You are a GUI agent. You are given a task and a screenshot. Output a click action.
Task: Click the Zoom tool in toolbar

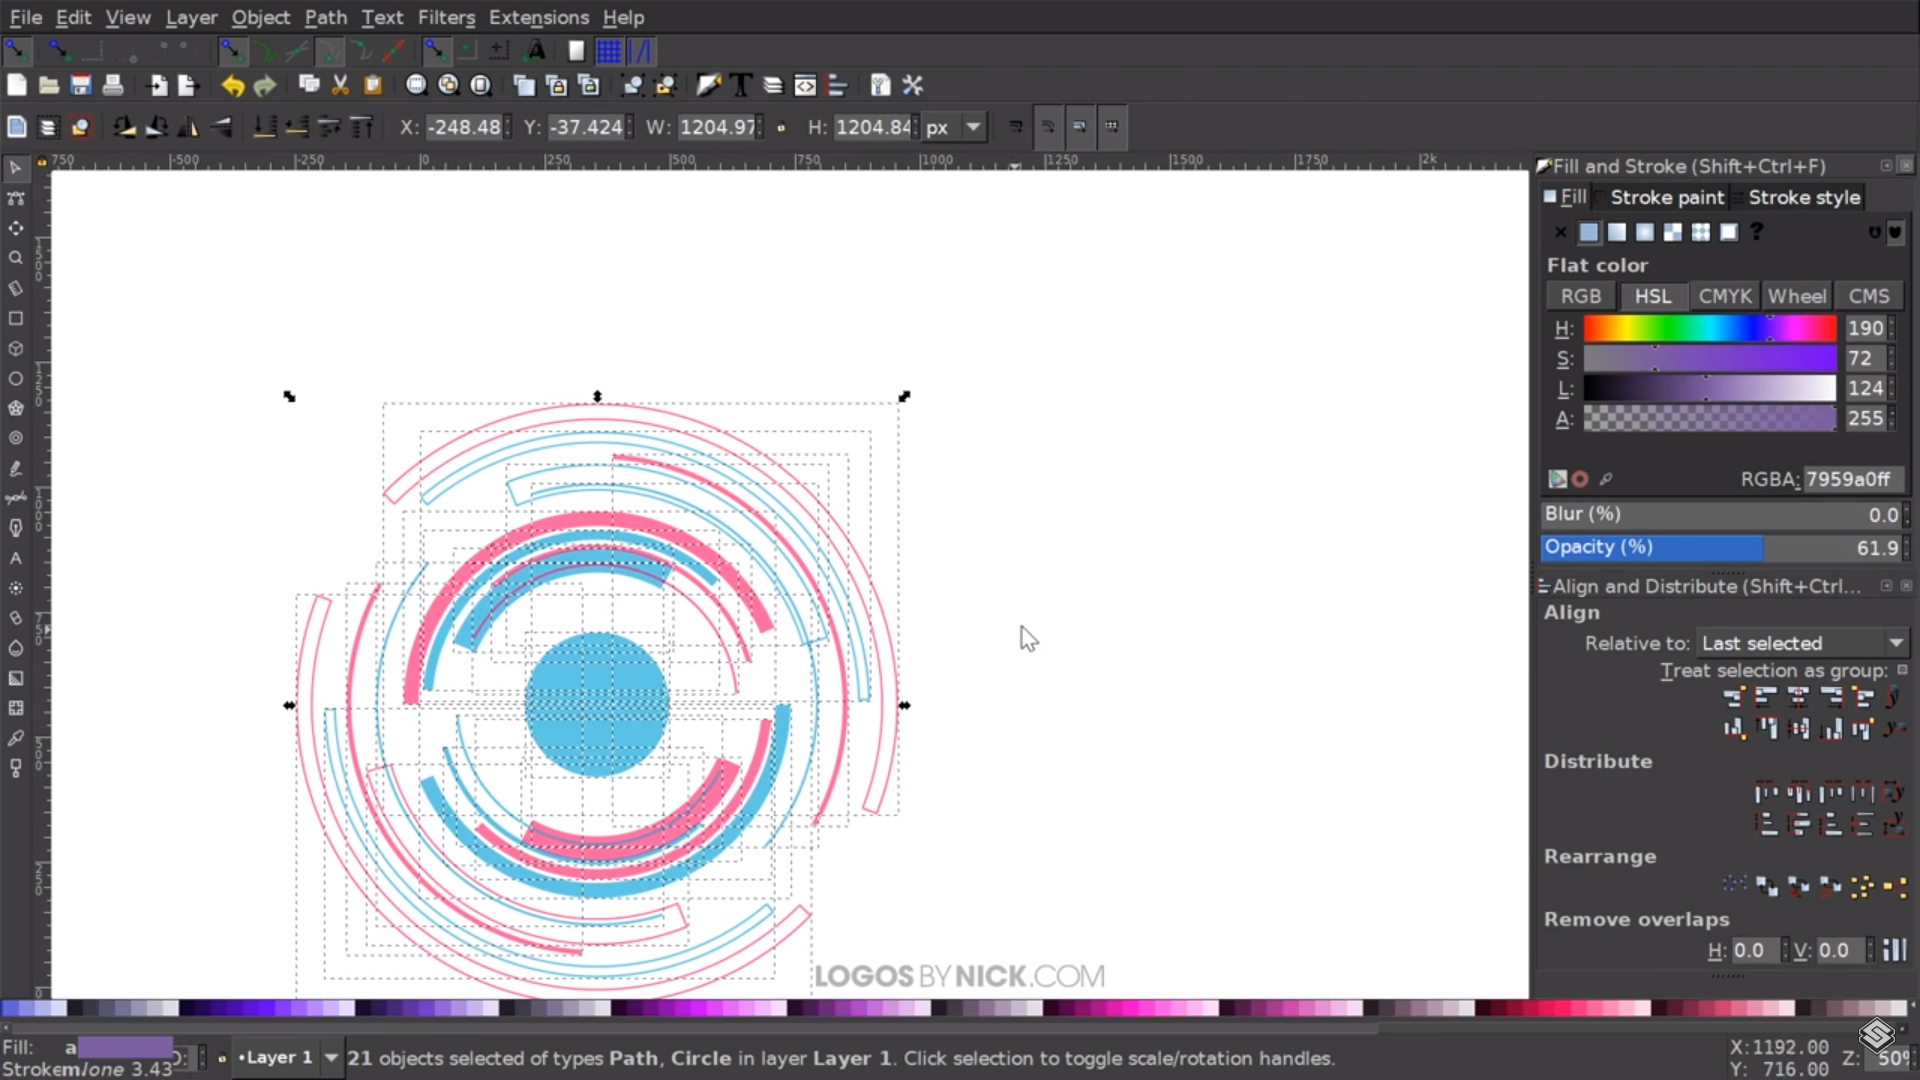[16, 257]
